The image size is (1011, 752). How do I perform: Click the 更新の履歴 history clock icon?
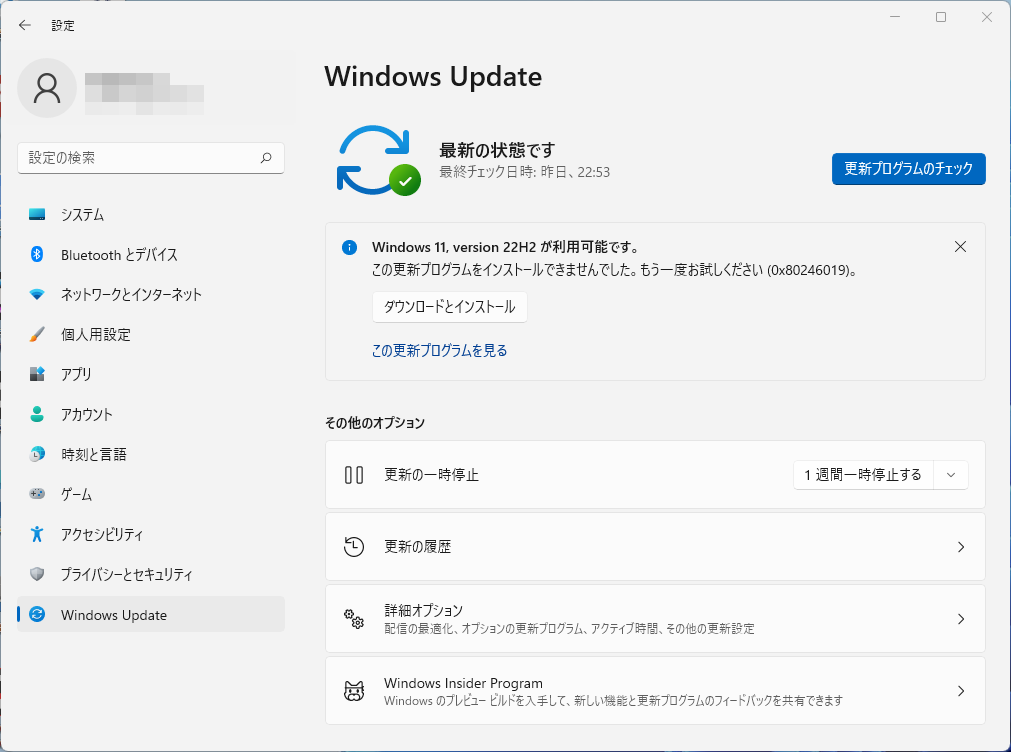click(x=354, y=547)
